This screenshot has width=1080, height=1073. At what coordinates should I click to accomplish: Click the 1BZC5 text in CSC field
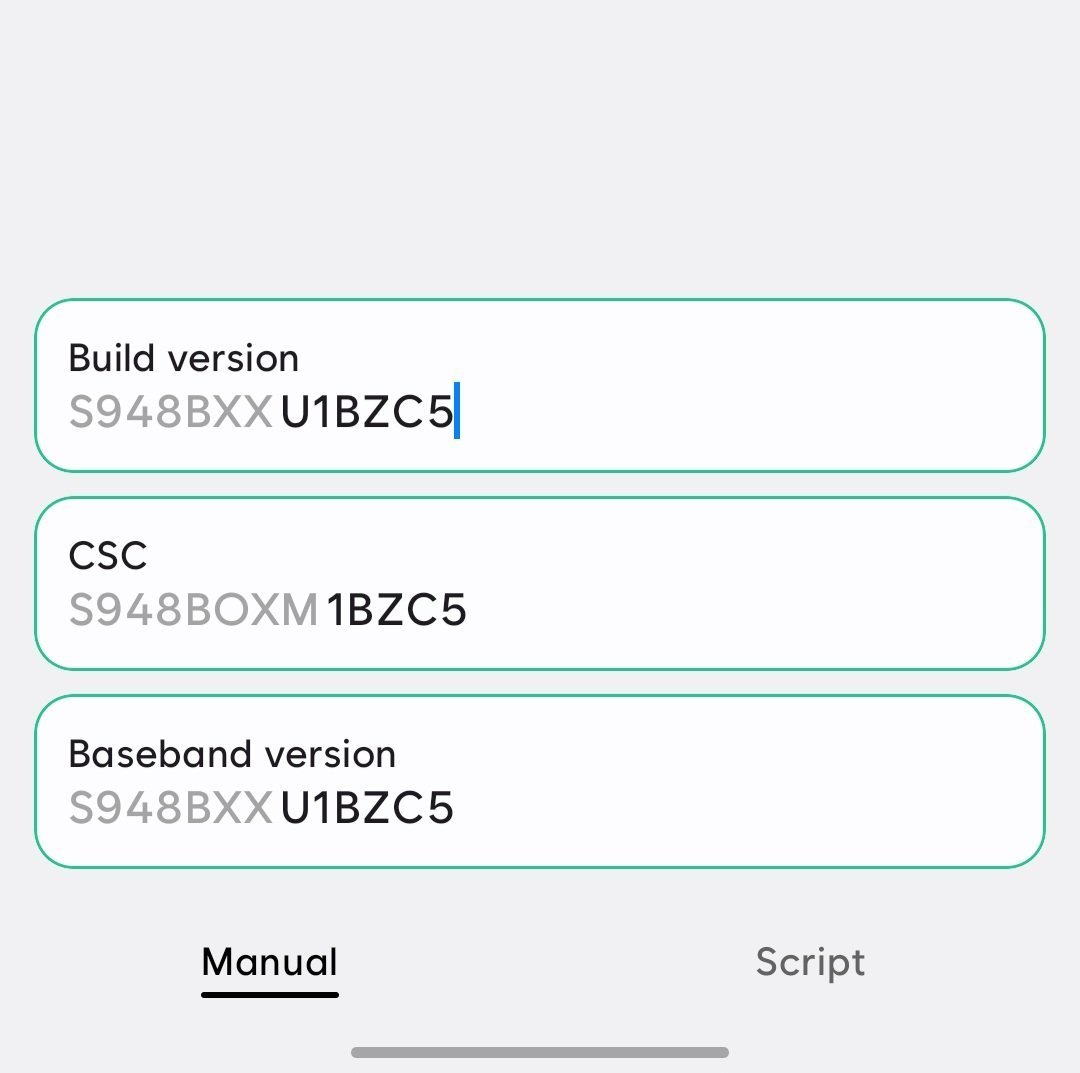[x=397, y=608]
